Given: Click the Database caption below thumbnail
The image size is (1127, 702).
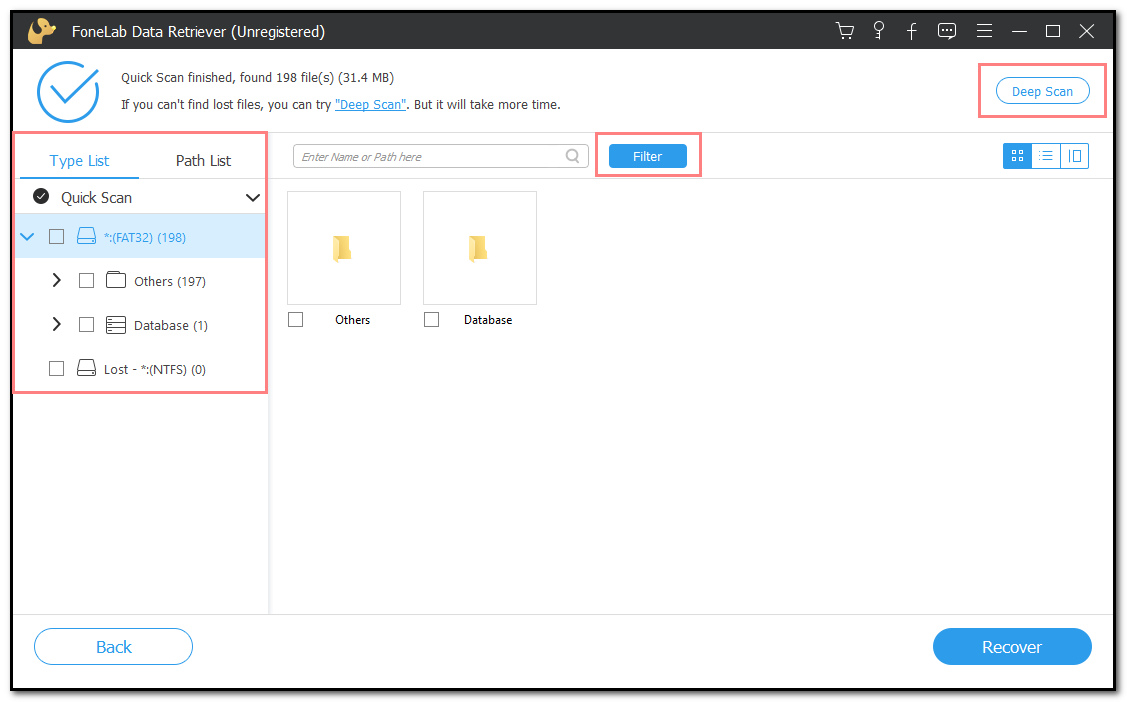Looking at the screenshot, I should coord(488,320).
